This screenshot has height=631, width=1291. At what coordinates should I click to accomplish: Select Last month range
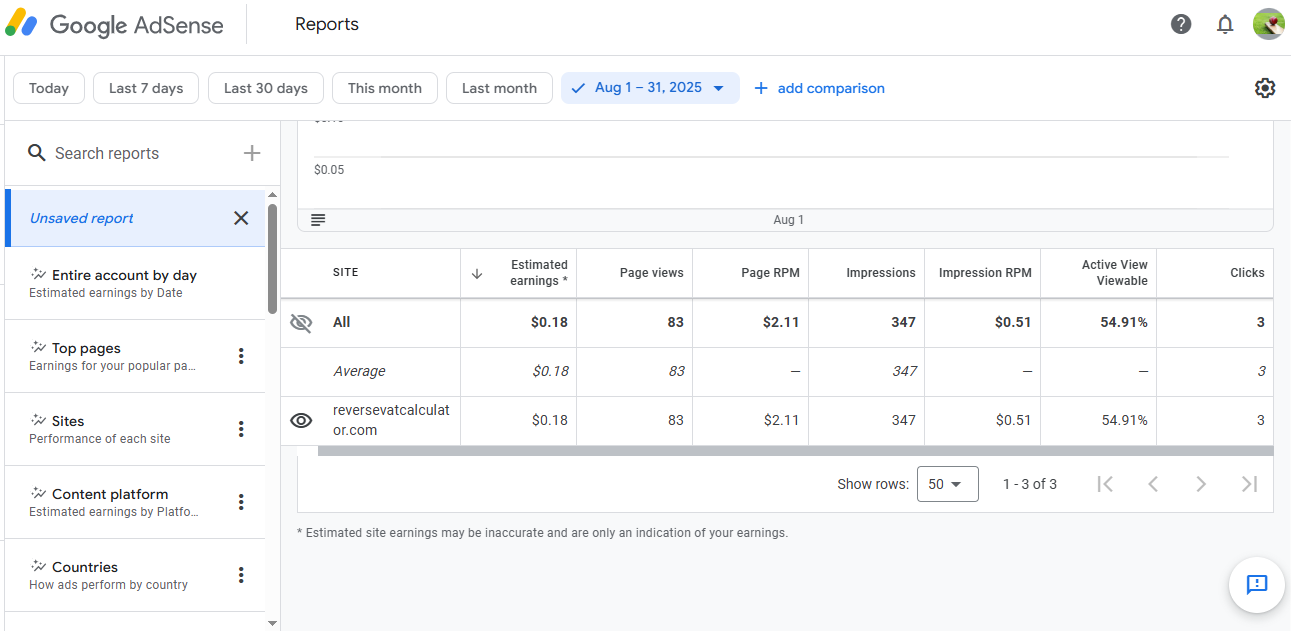(499, 88)
